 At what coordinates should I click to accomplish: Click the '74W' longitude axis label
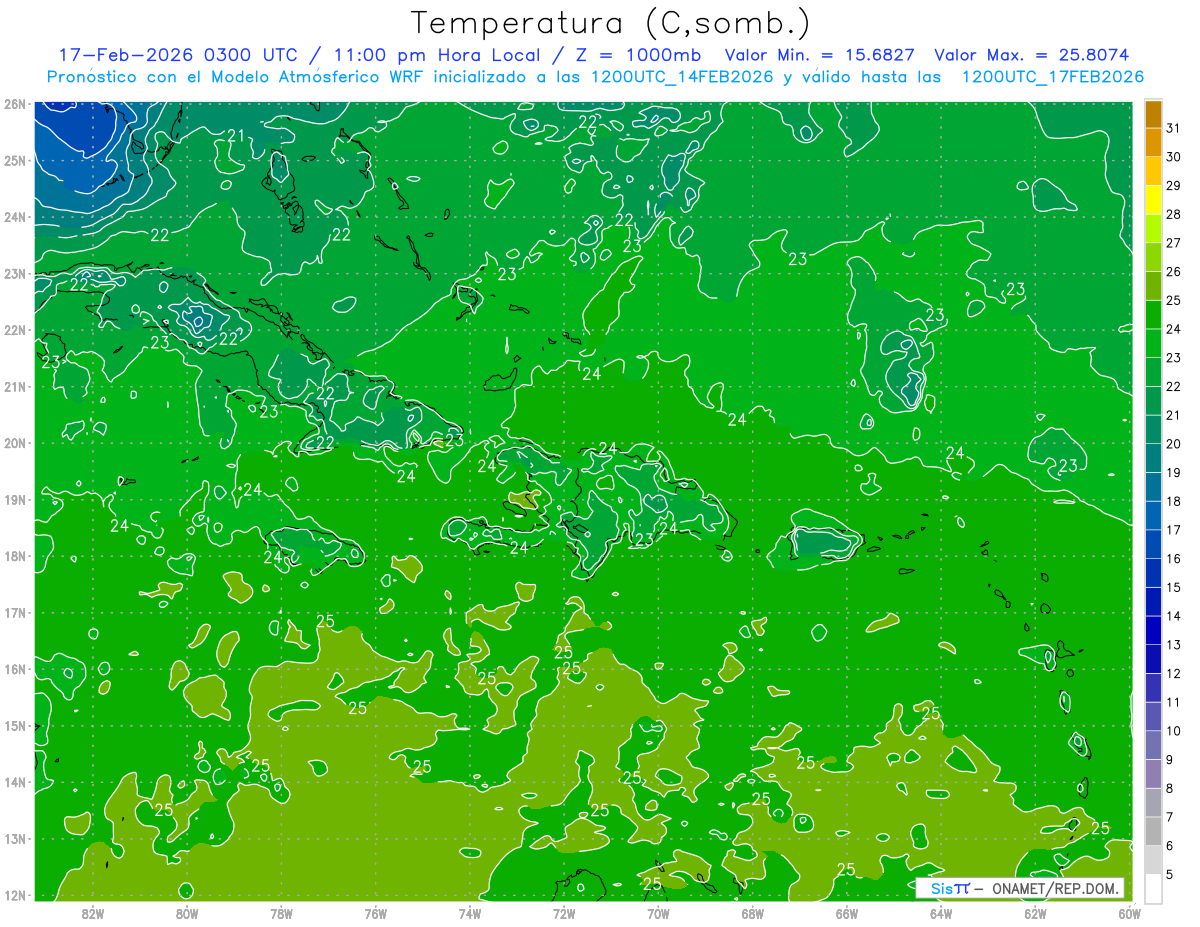(469, 912)
